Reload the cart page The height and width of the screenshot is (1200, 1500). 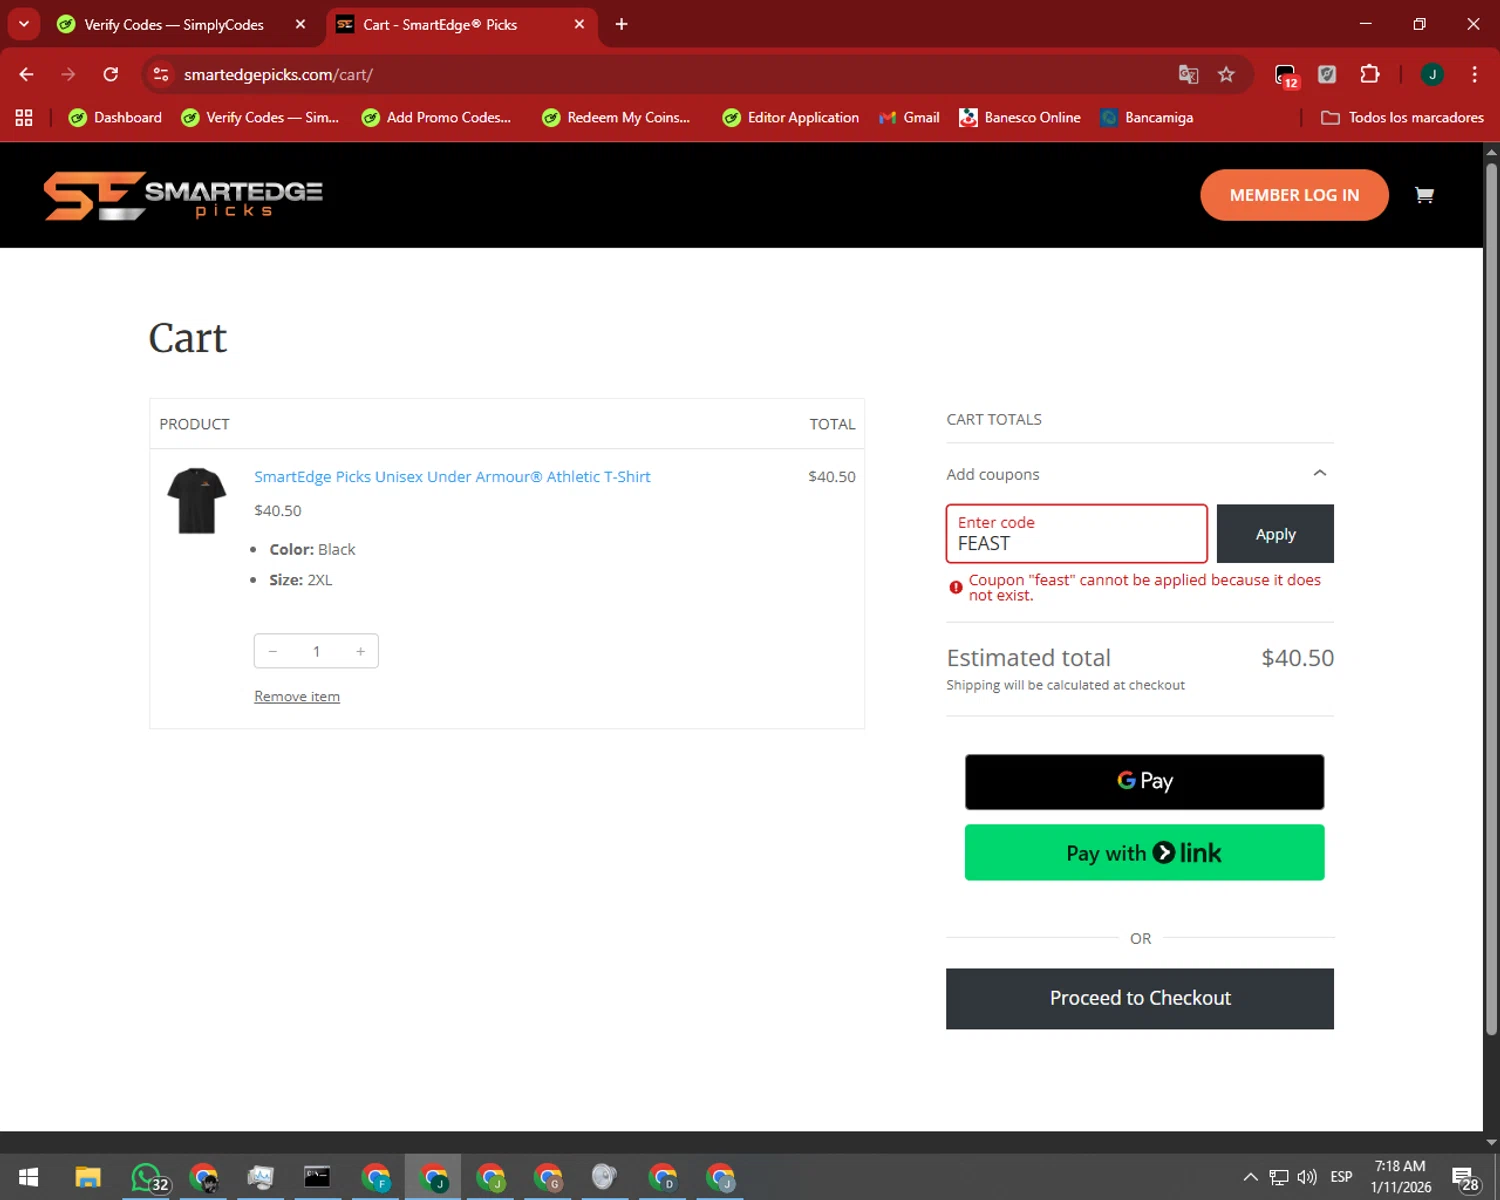[x=111, y=74]
